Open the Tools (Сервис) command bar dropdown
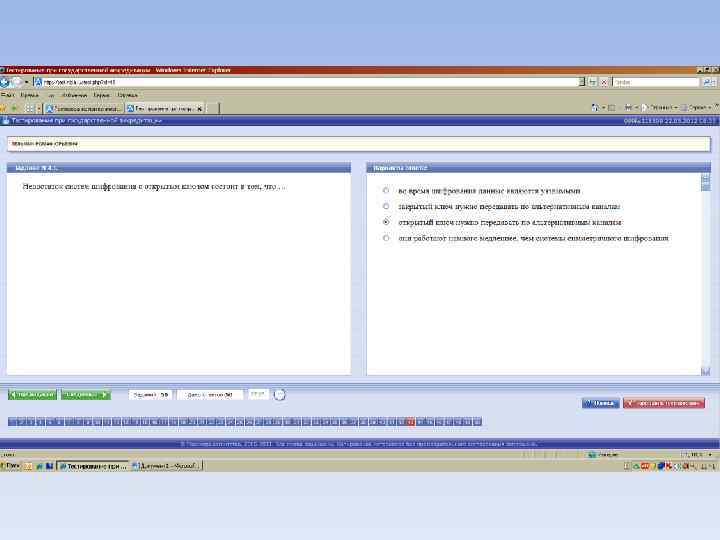 696,107
